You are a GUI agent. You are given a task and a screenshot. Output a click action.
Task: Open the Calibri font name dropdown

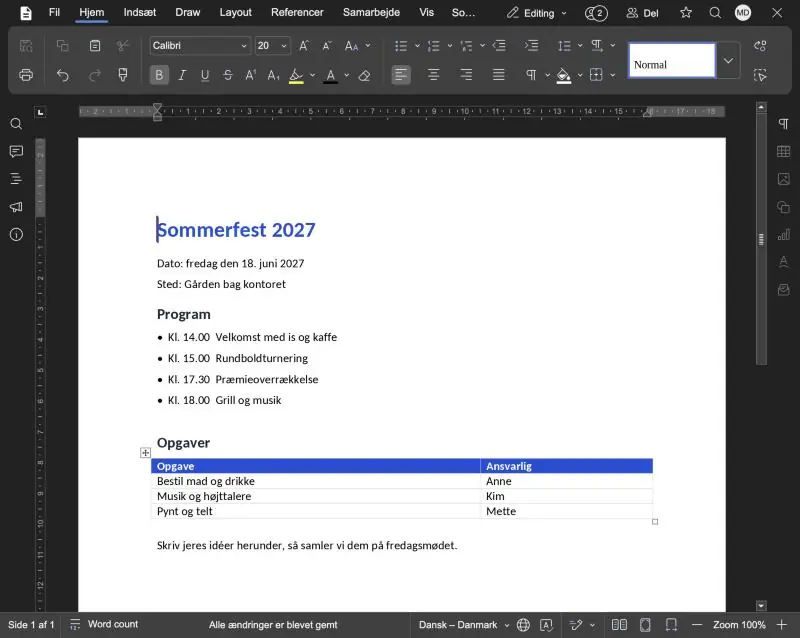pyautogui.click(x=243, y=46)
